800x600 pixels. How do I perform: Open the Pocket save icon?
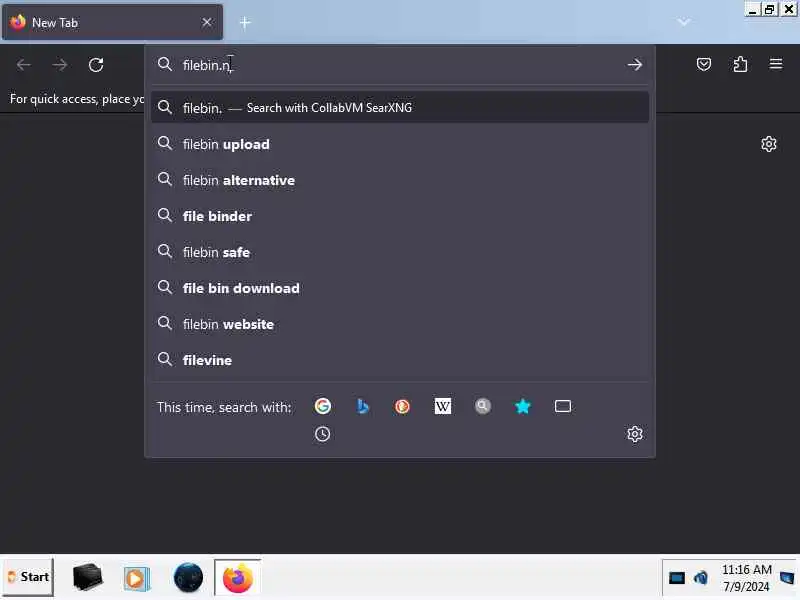(x=704, y=64)
